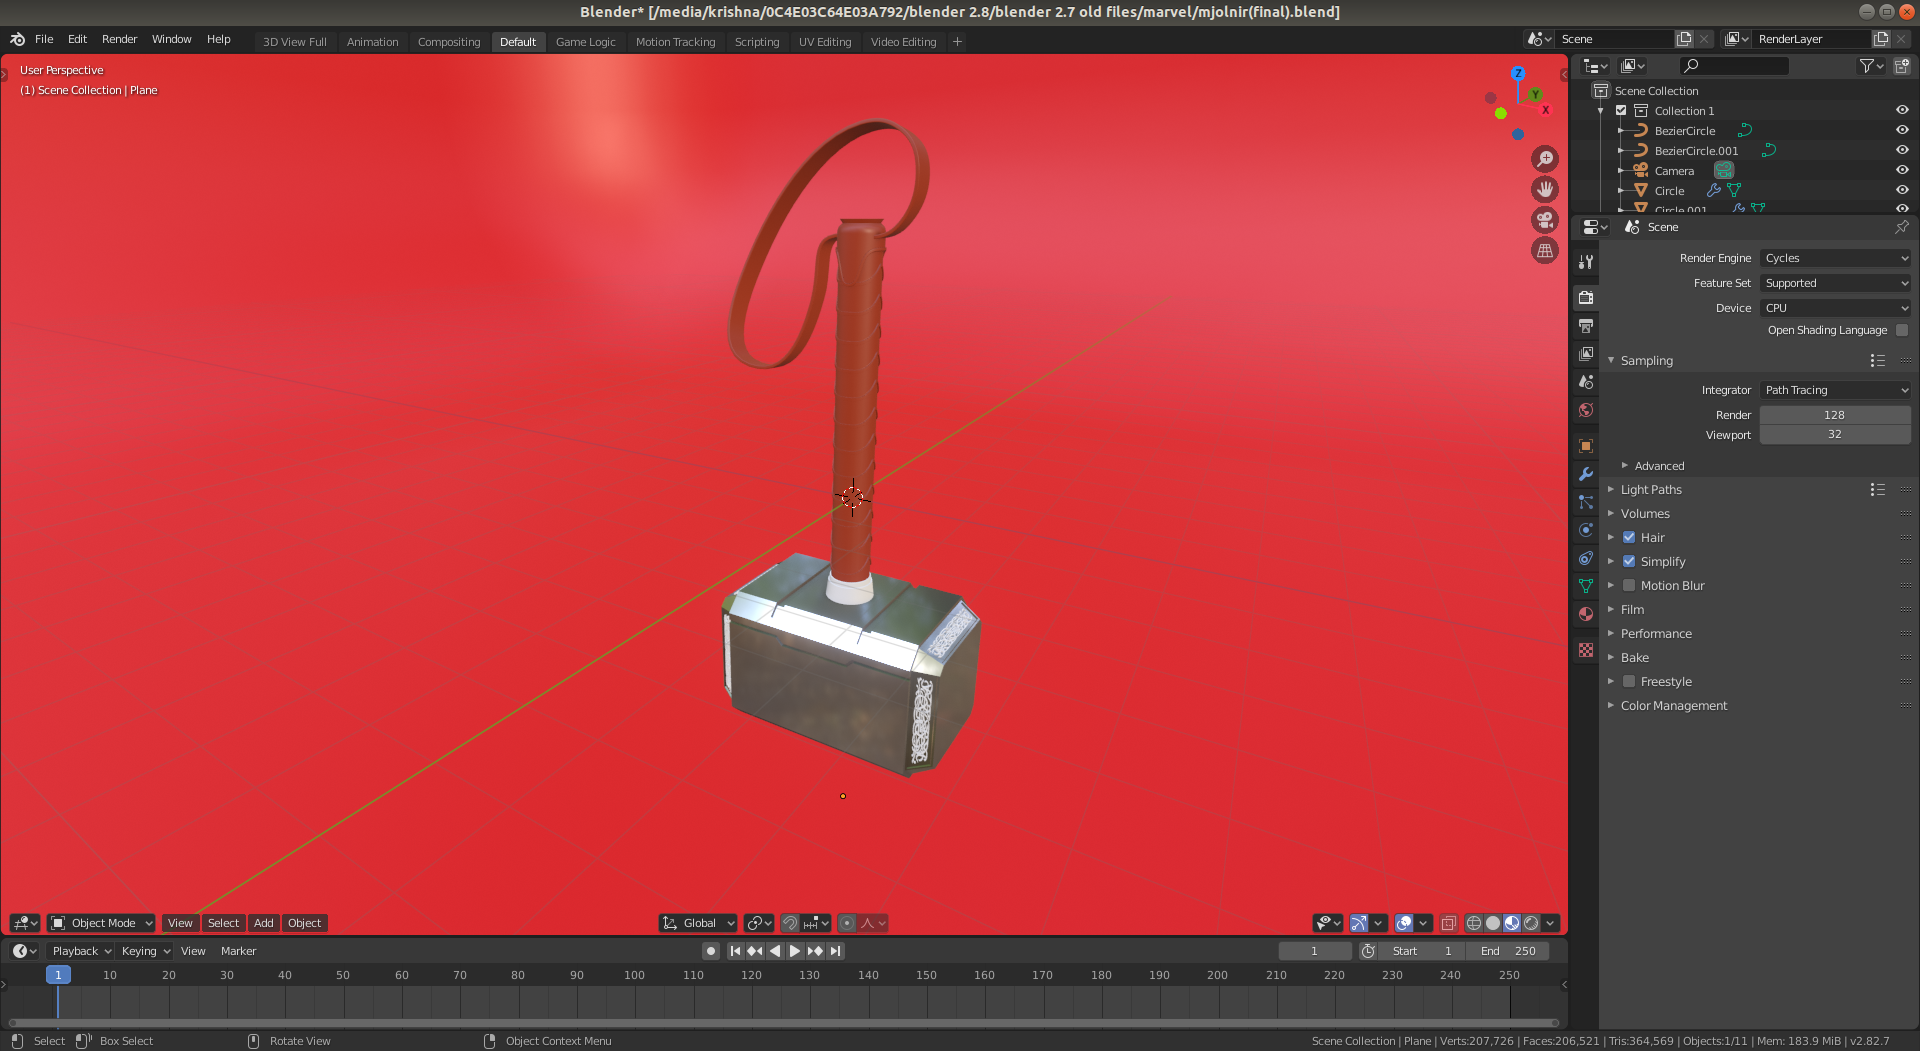The height and width of the screenshot is (1051, 1920).
Task: Toggle Collection 1 exclude checkbox
Action: (x=1621, y=110)
